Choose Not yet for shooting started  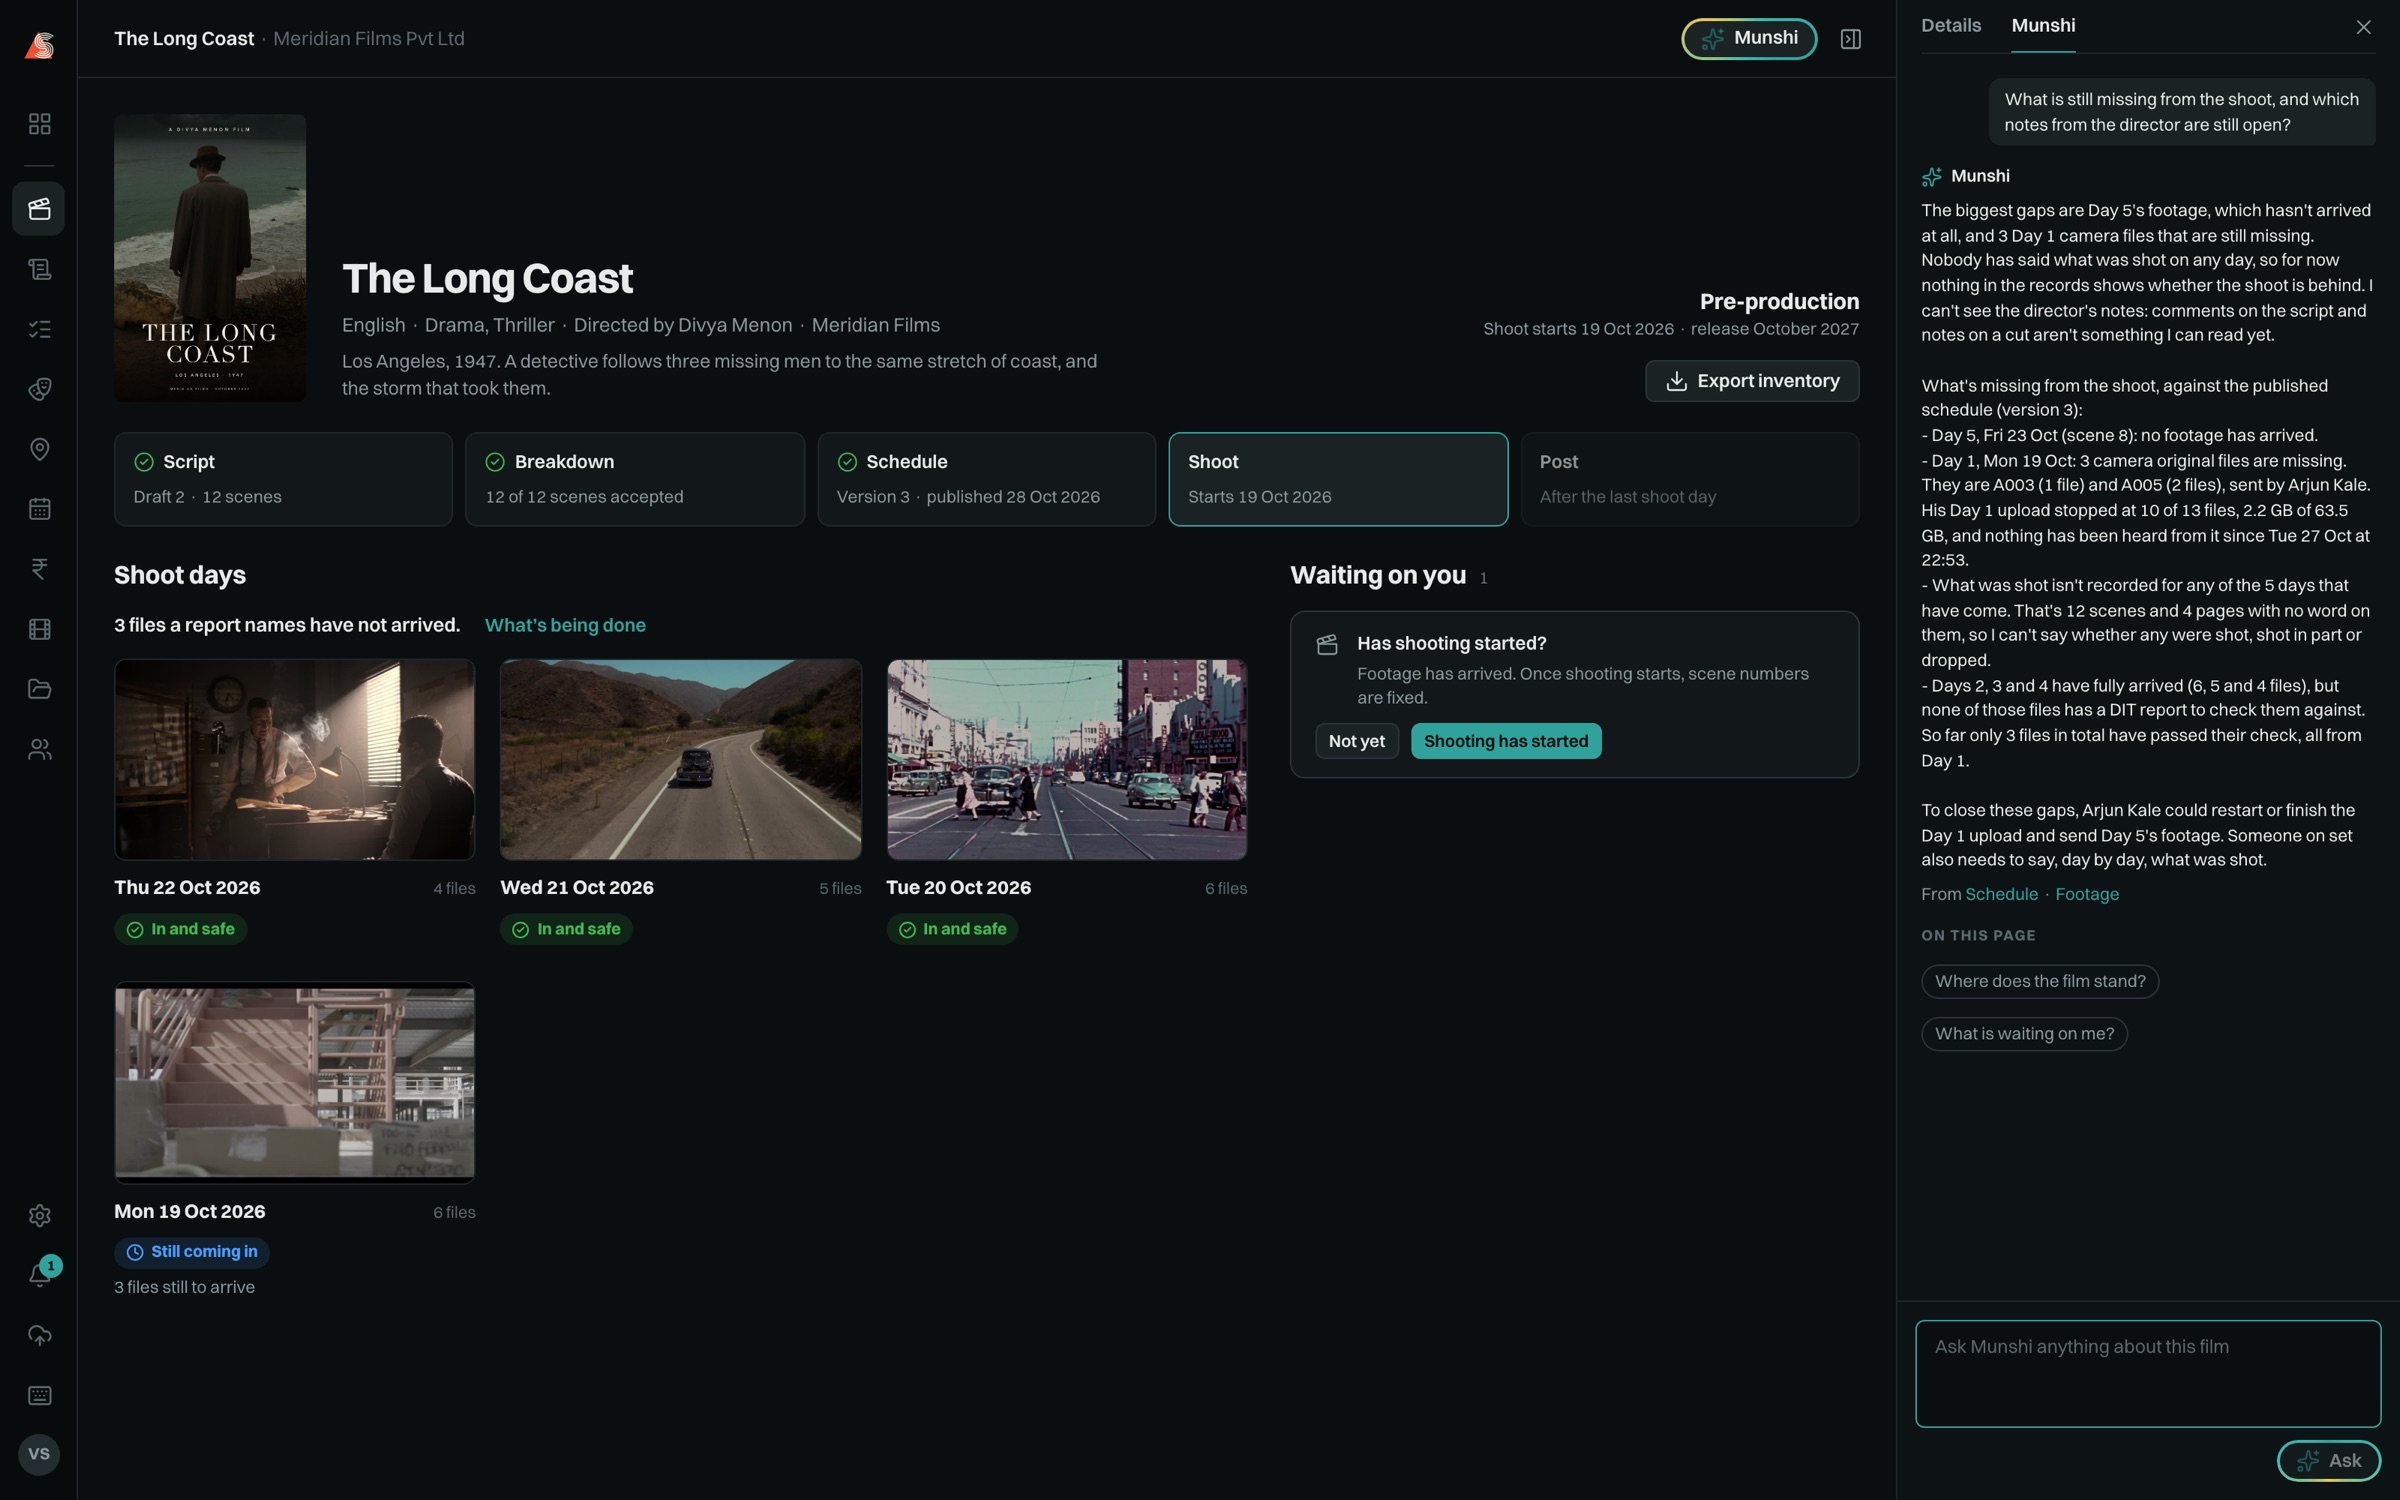1356,741
